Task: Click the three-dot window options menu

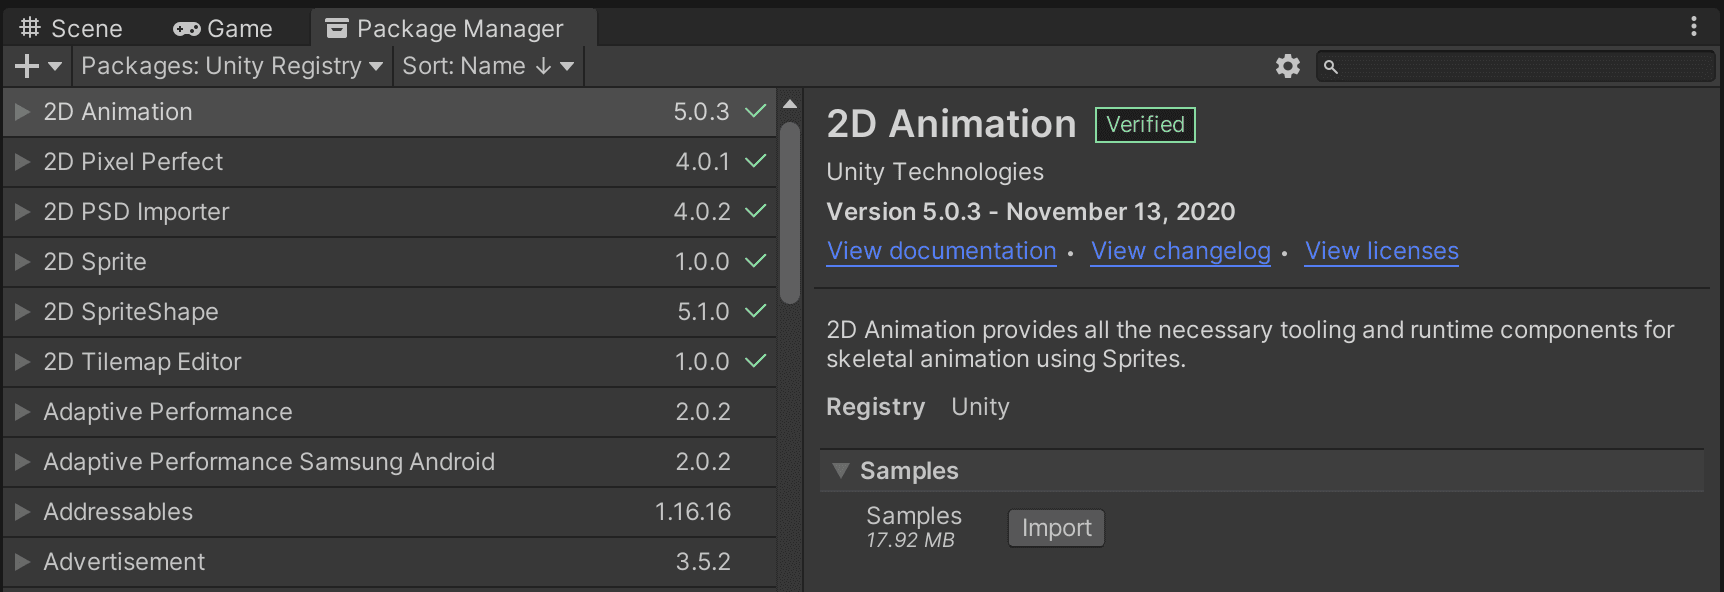Action: click(1693, 27)
